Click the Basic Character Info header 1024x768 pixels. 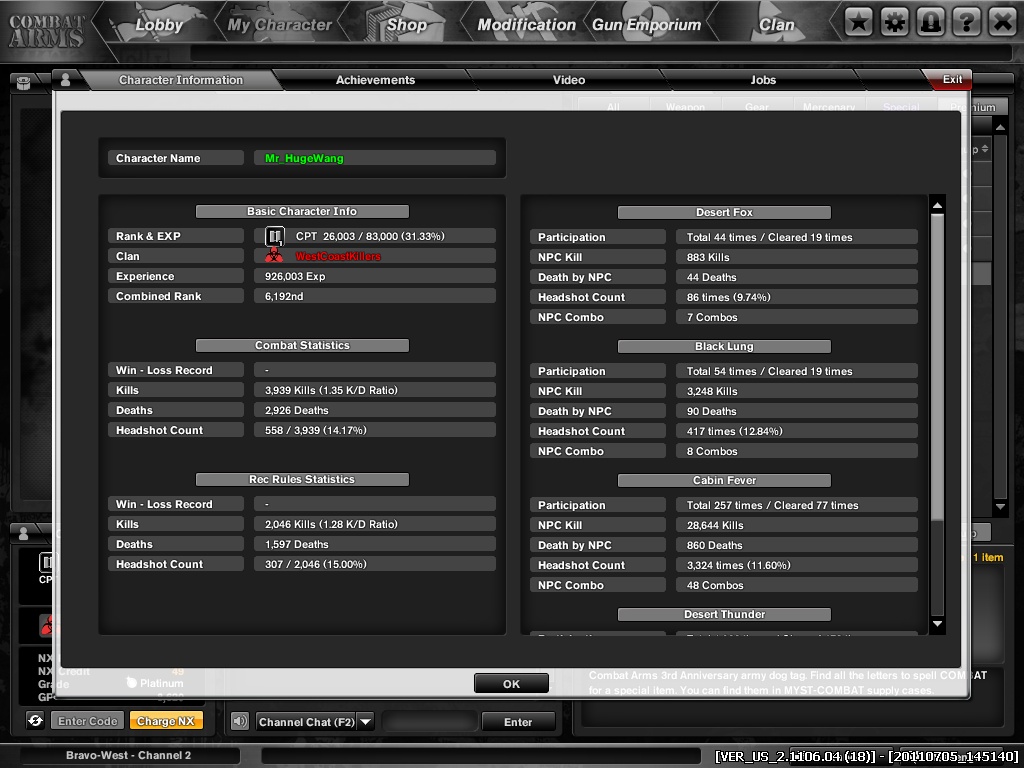pos(302,211)
